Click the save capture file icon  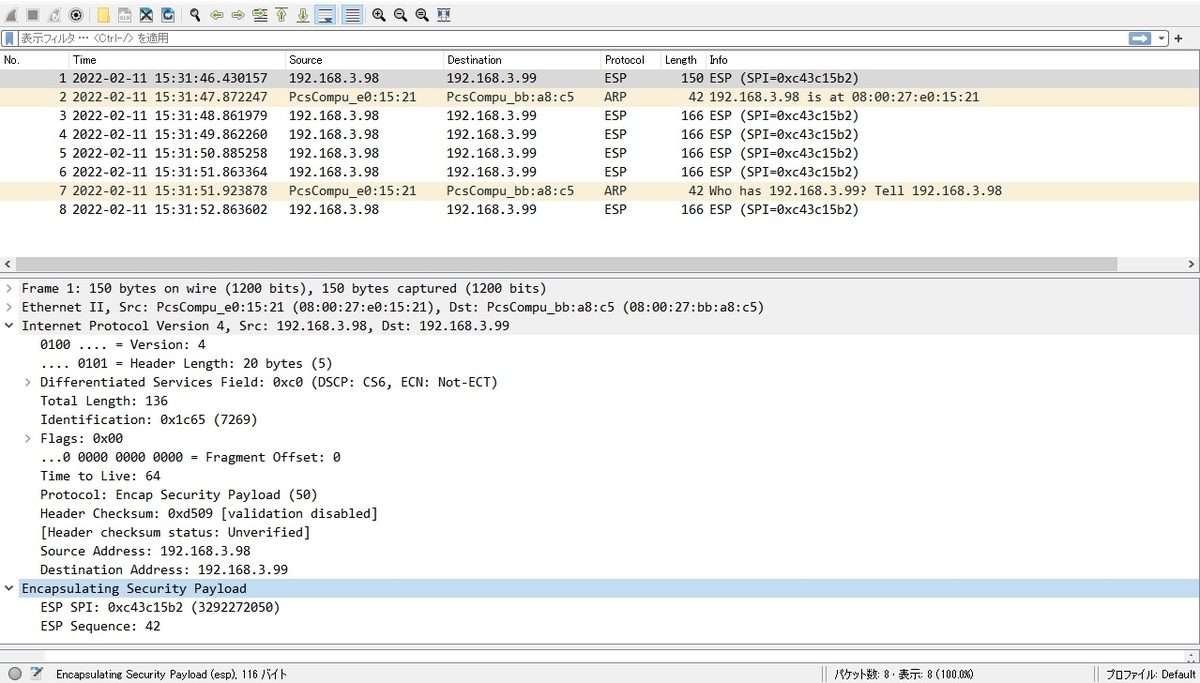tap(125, 14)
